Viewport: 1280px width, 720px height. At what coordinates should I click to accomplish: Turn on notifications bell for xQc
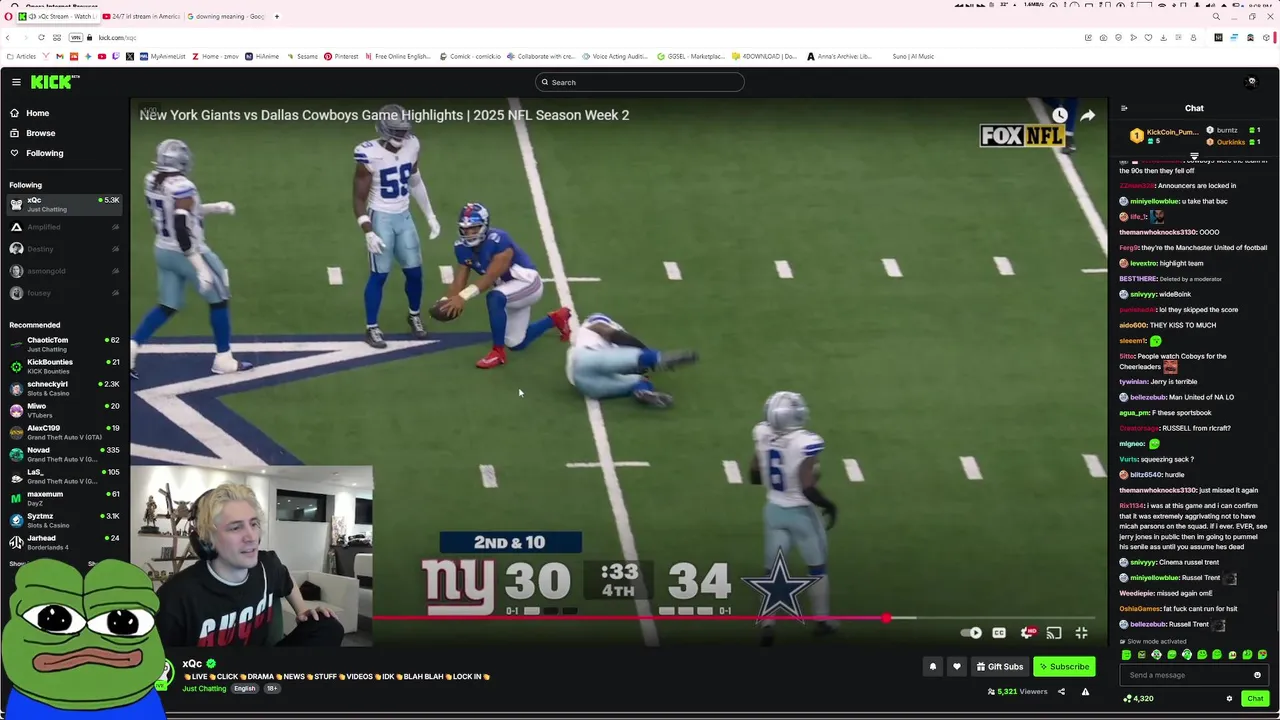[x=932, y=667]
